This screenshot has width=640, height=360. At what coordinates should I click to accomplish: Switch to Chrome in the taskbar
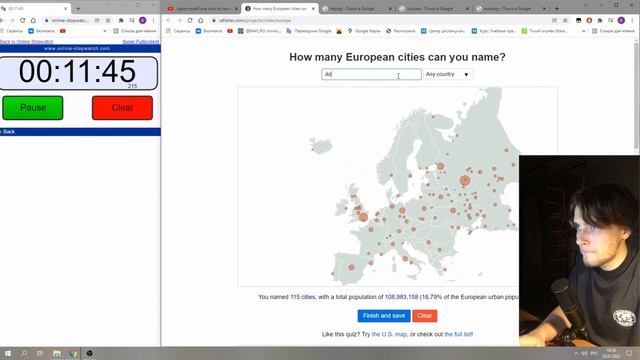(73, 353)
